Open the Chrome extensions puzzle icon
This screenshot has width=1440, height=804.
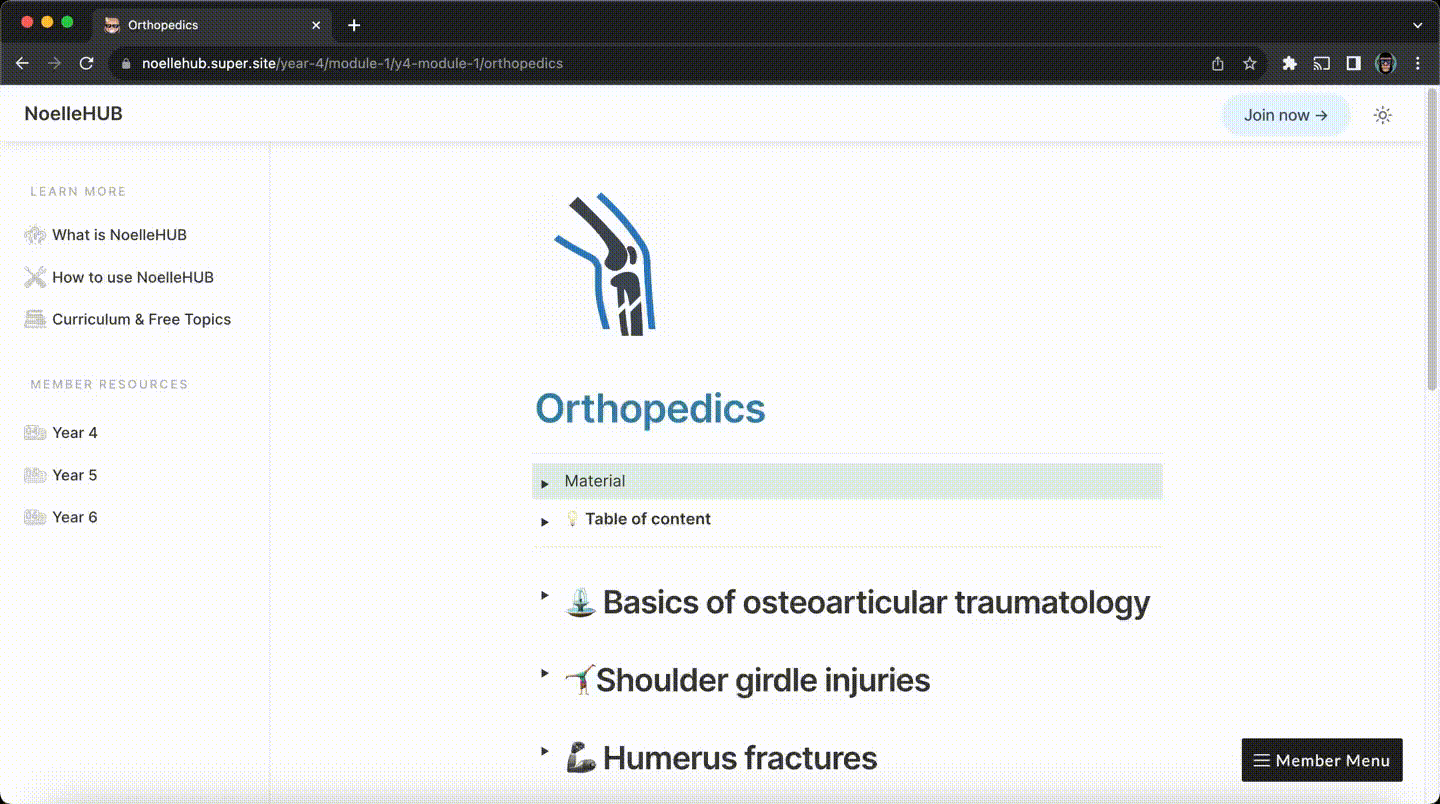[1289, 63]
